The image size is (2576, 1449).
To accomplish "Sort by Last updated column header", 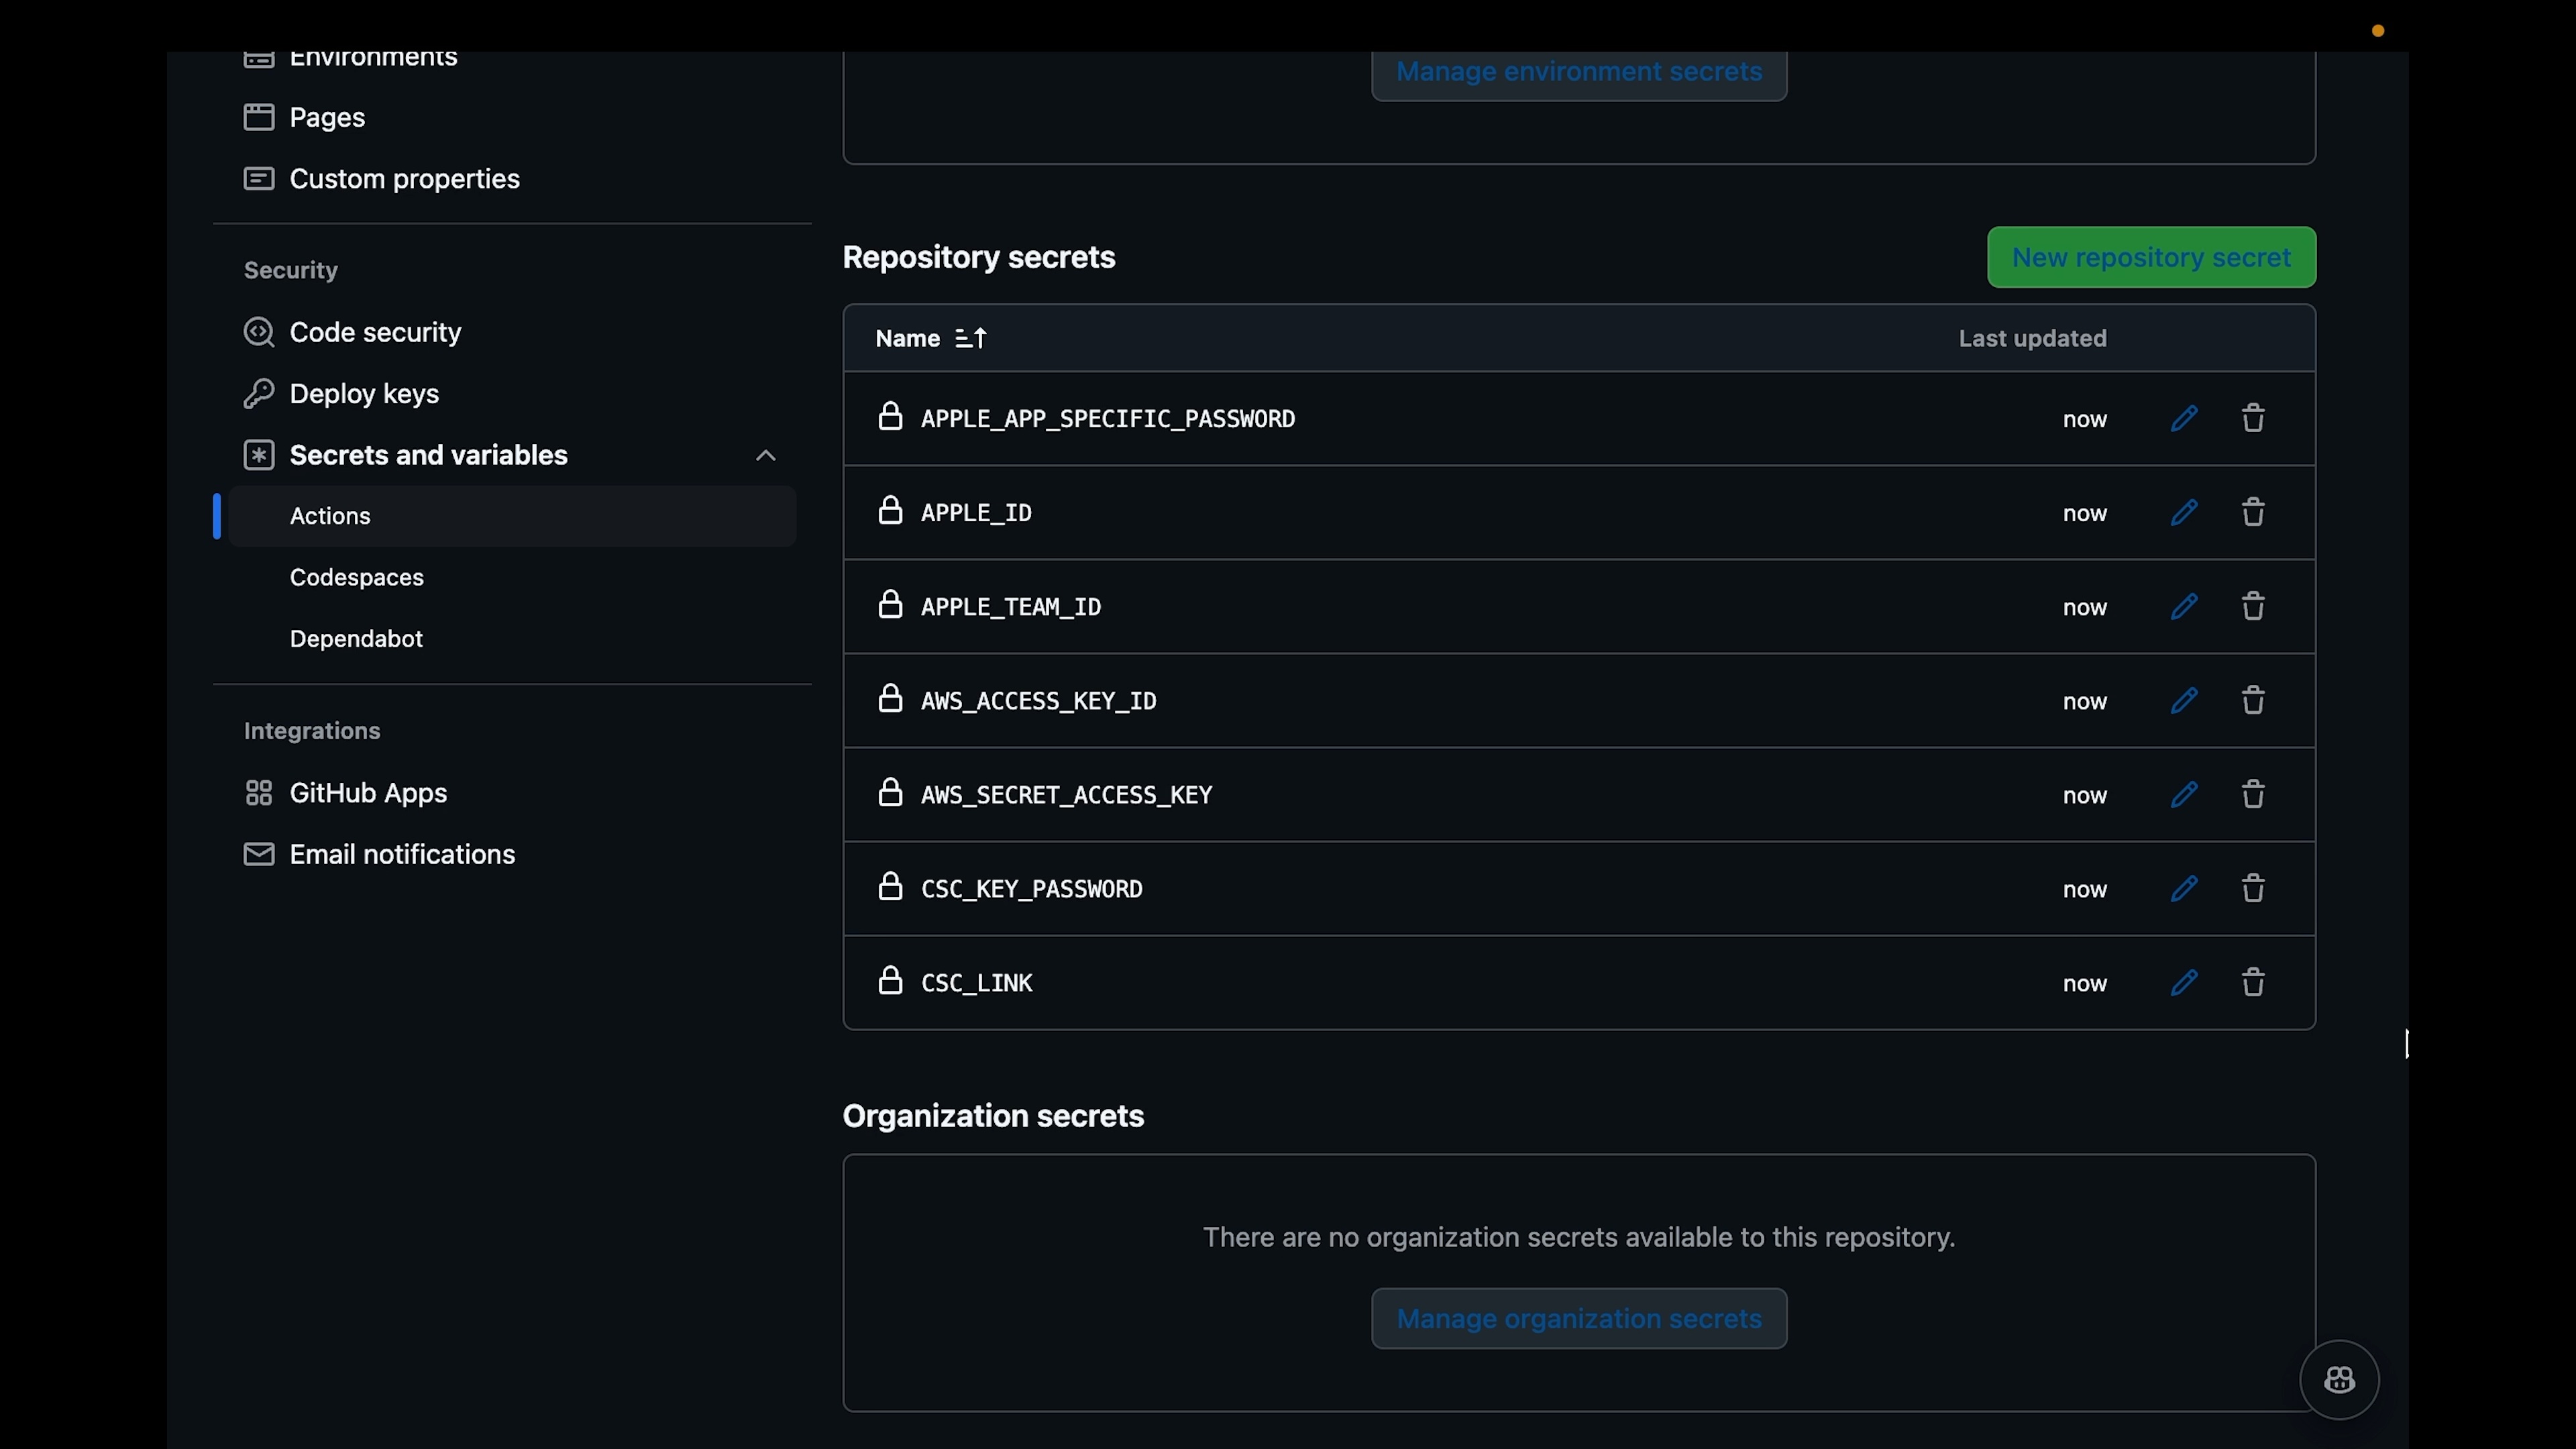I will click(x=2032, y=338).
